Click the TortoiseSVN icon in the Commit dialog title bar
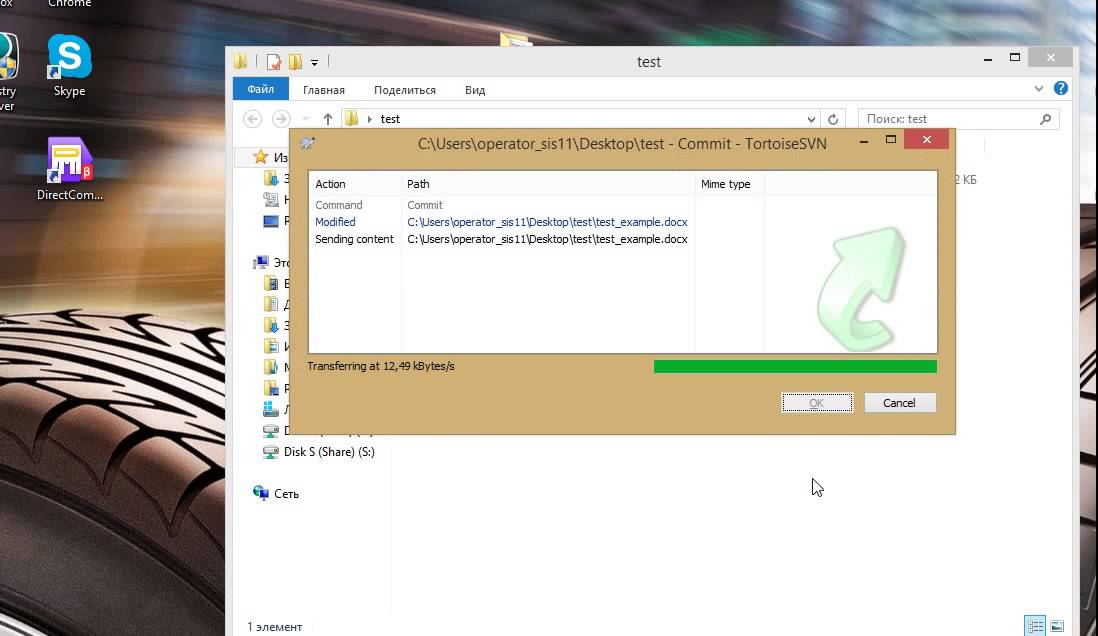Image resolution: width=1098 pixels, height=636 pixels. (x=307, y=143)
